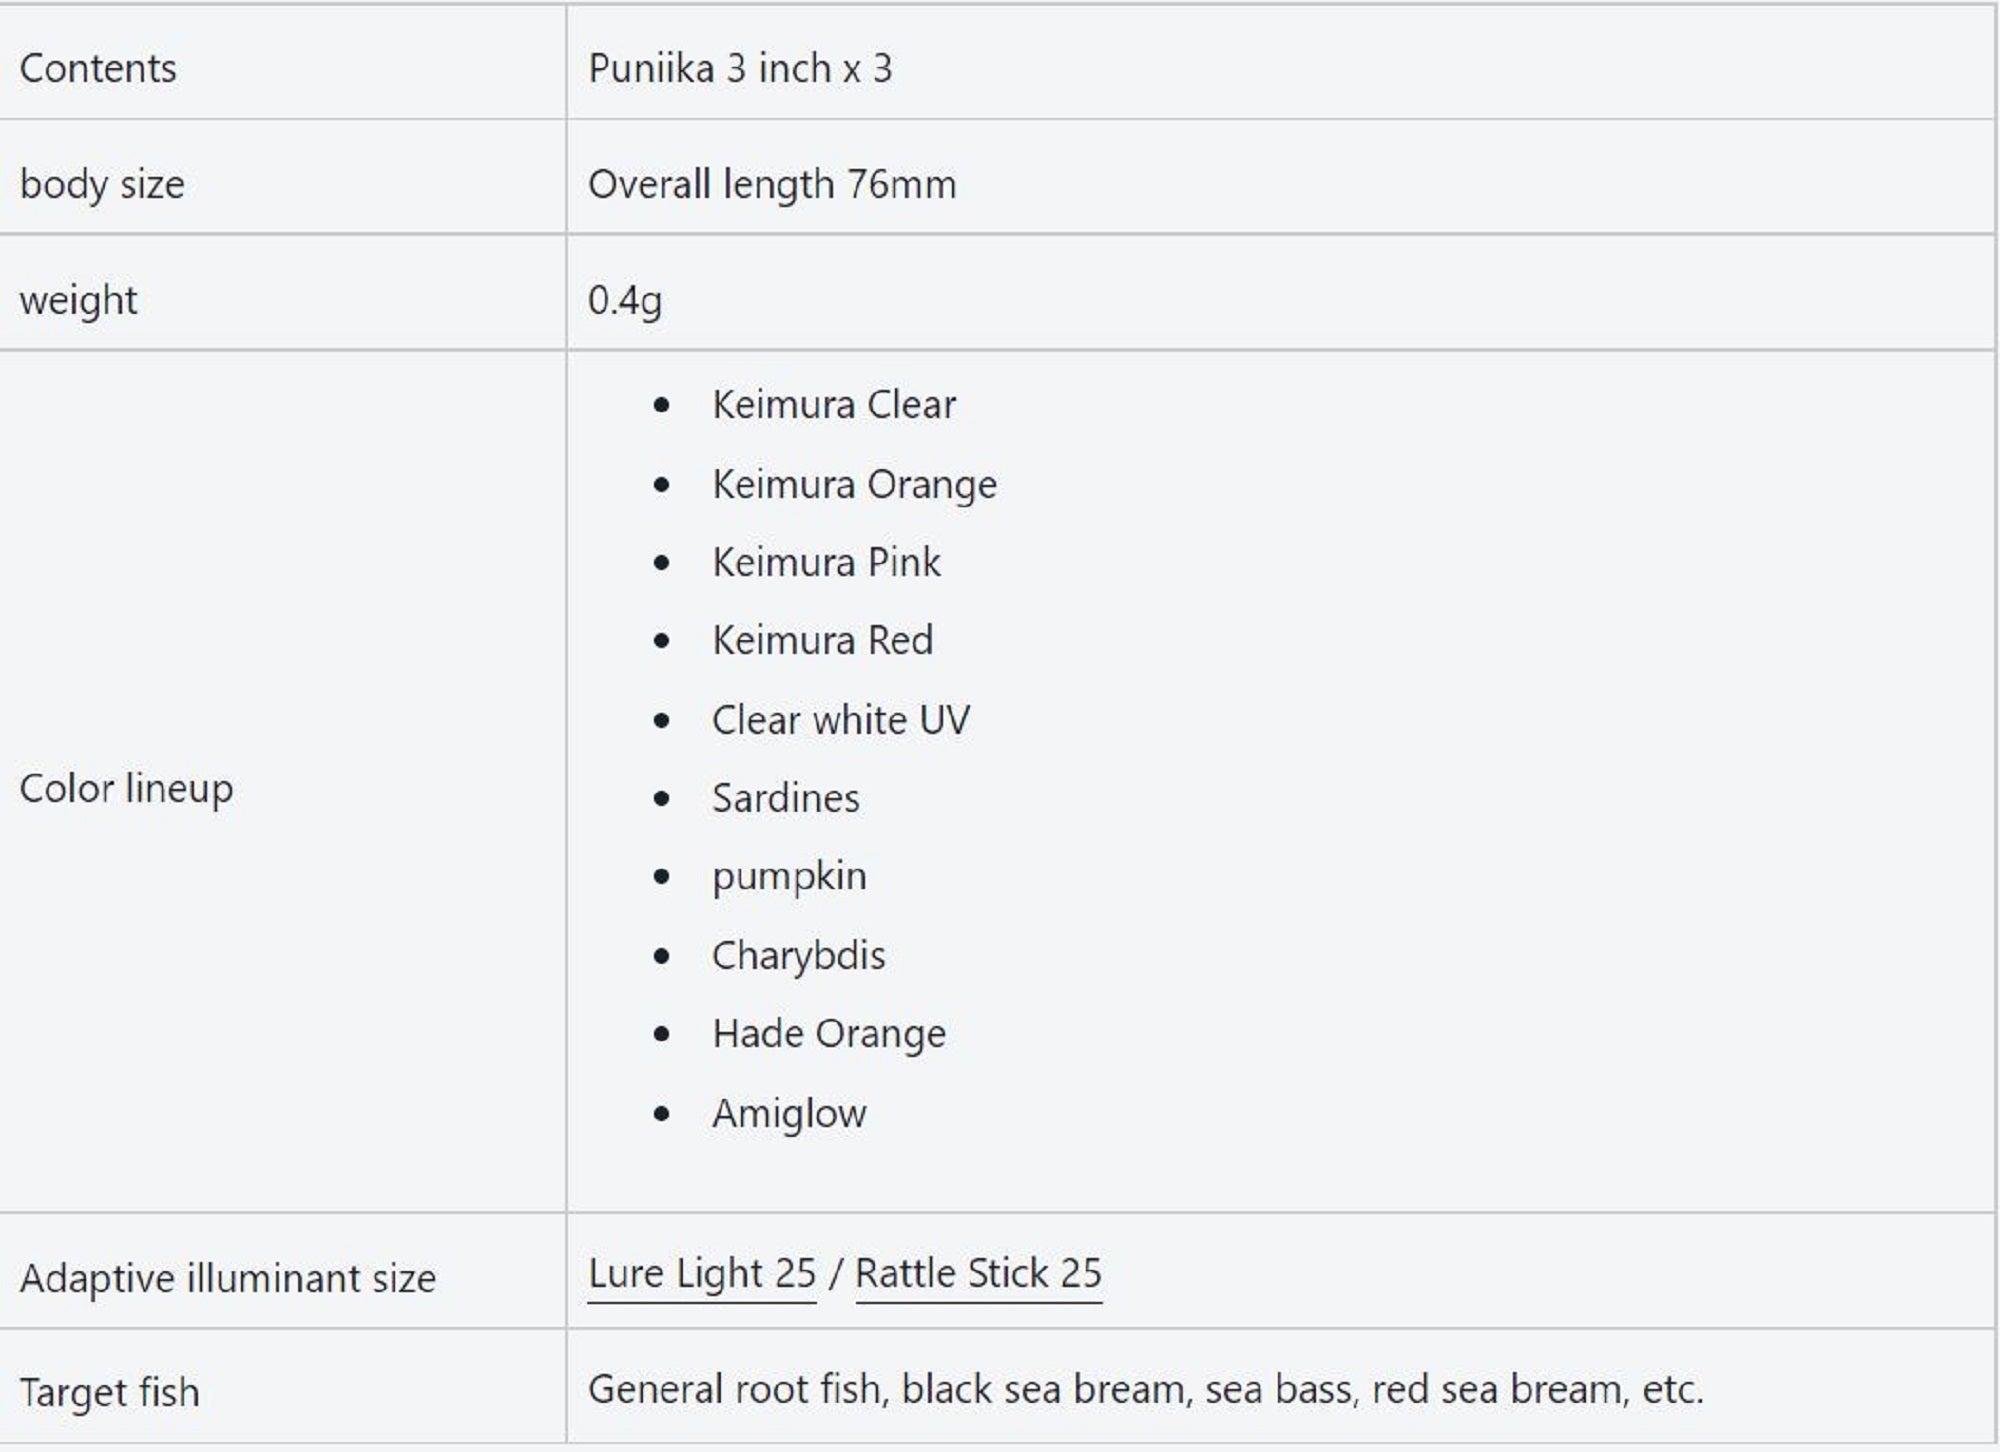This screenshot has height=1452, width=2000.
Task: Click on Keimura Red text
Action: click(822, 640)
